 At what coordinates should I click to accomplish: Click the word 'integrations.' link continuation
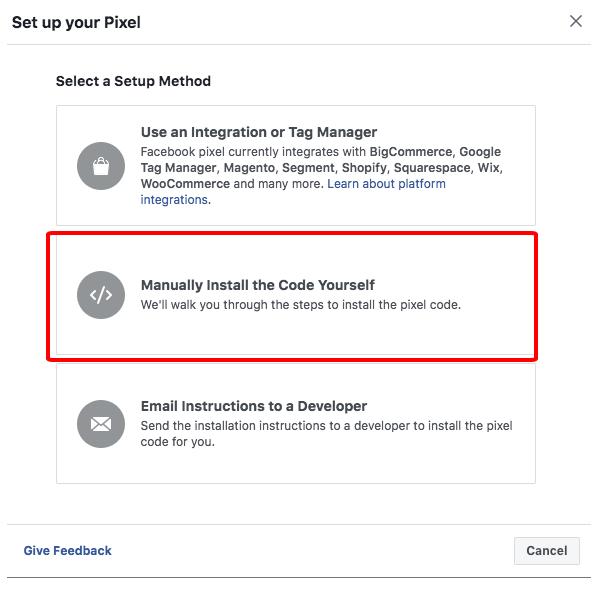(x=176, y=200)
